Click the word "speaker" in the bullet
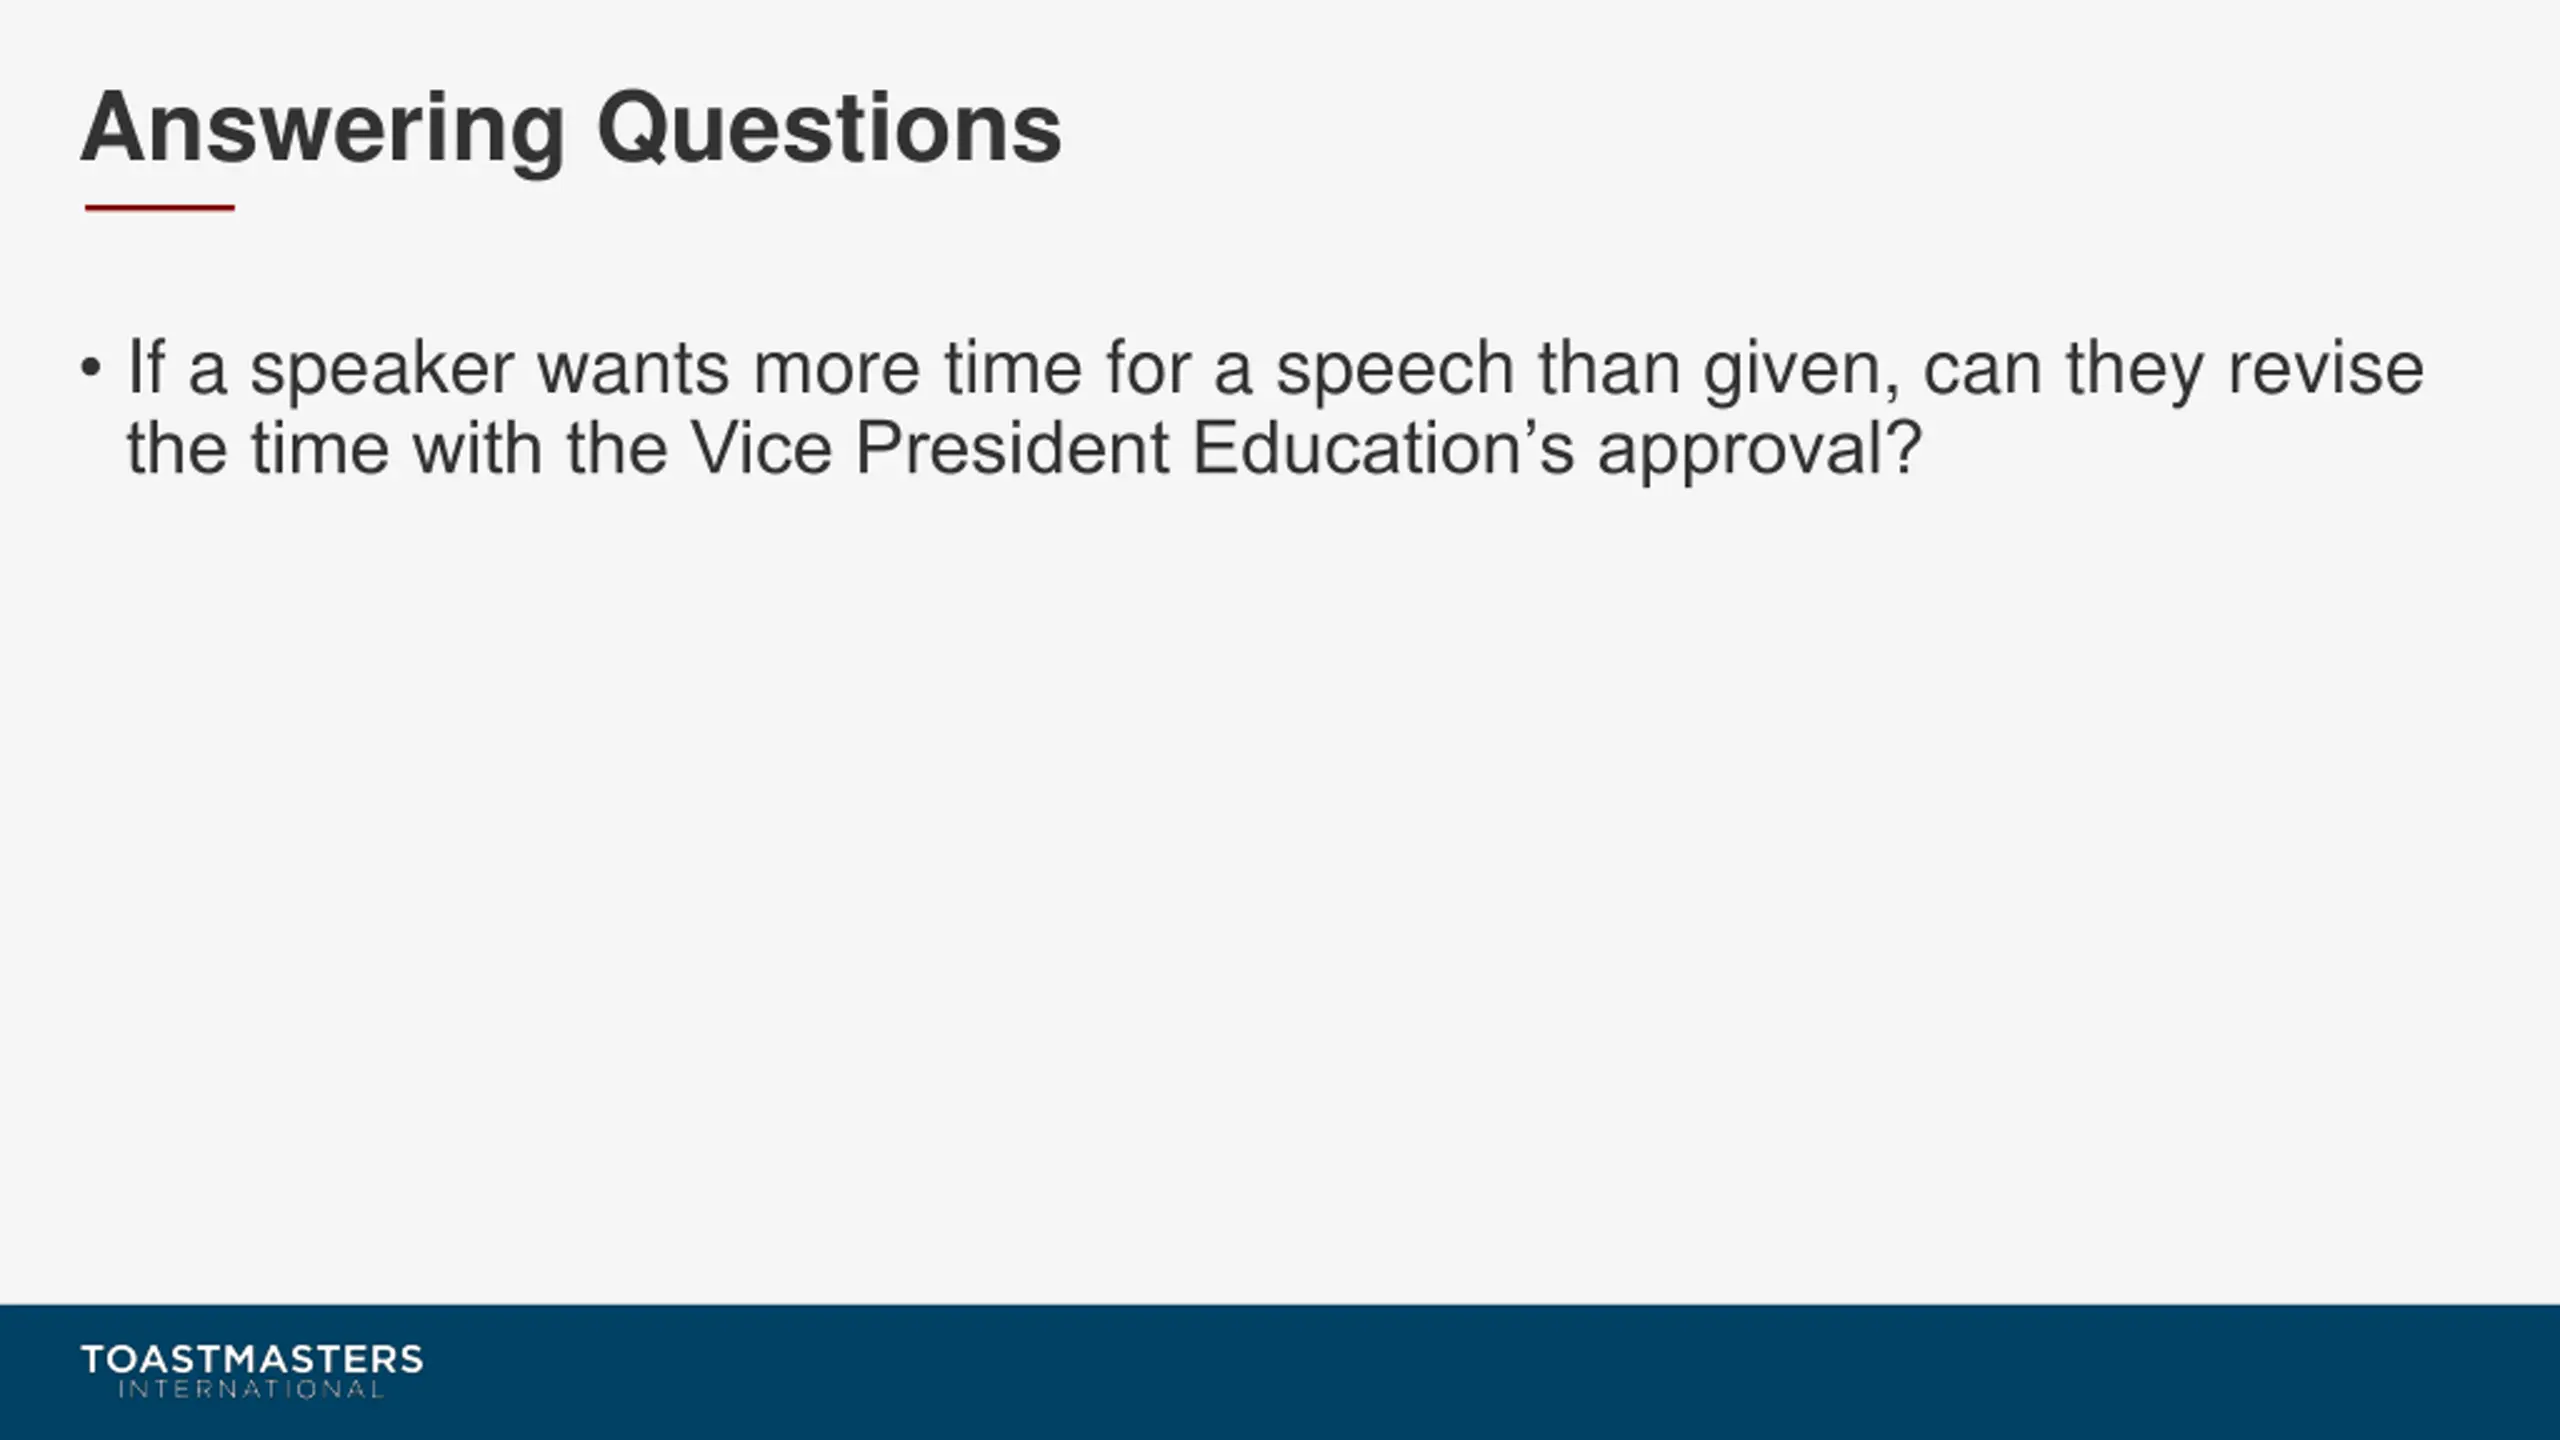 381,369
